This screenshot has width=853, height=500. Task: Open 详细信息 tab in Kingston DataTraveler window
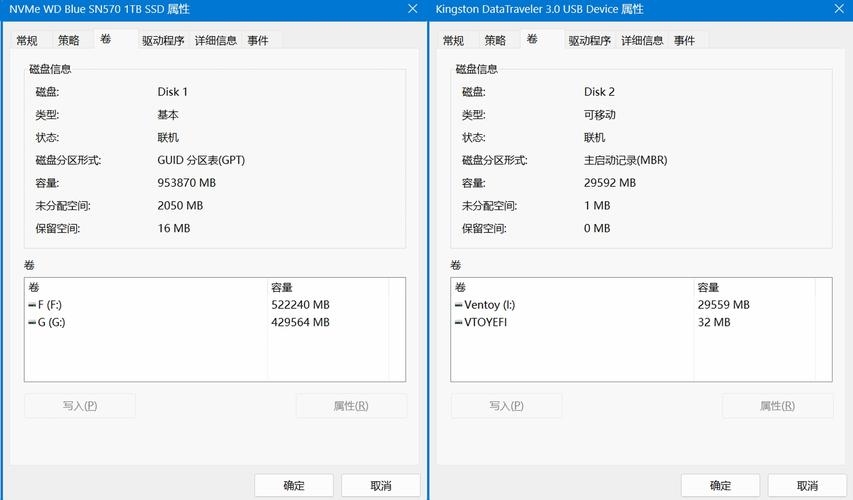point(642,40)
